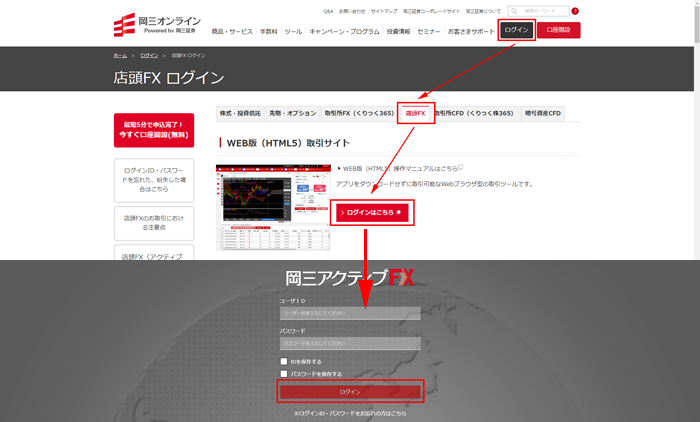Go to ログイン breadcrumb link
The height and width of the screenshot is (422, 700).
pyautogui.click(x=149, y=55)
